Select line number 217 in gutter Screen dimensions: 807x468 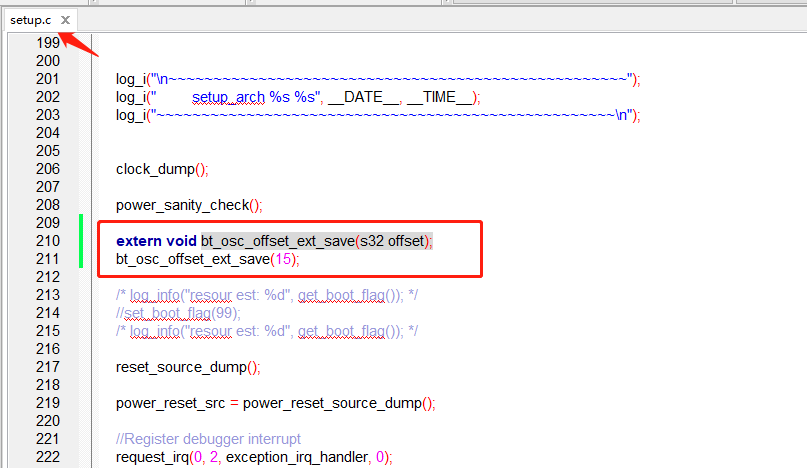click(48, 367)
